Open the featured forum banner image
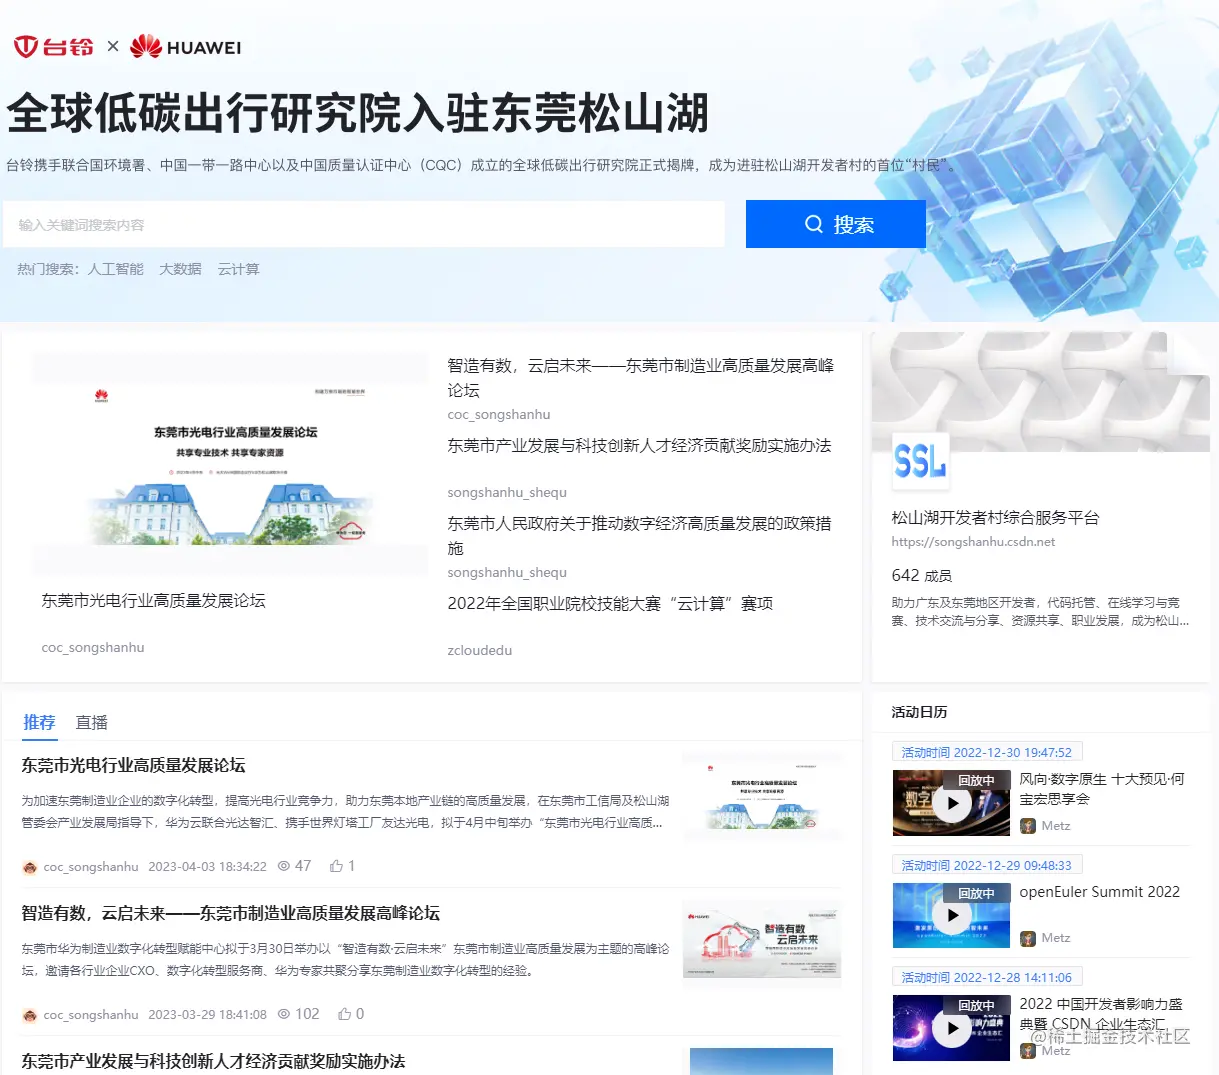Viewport: 1219px width, 1075px height. point(230,463)
